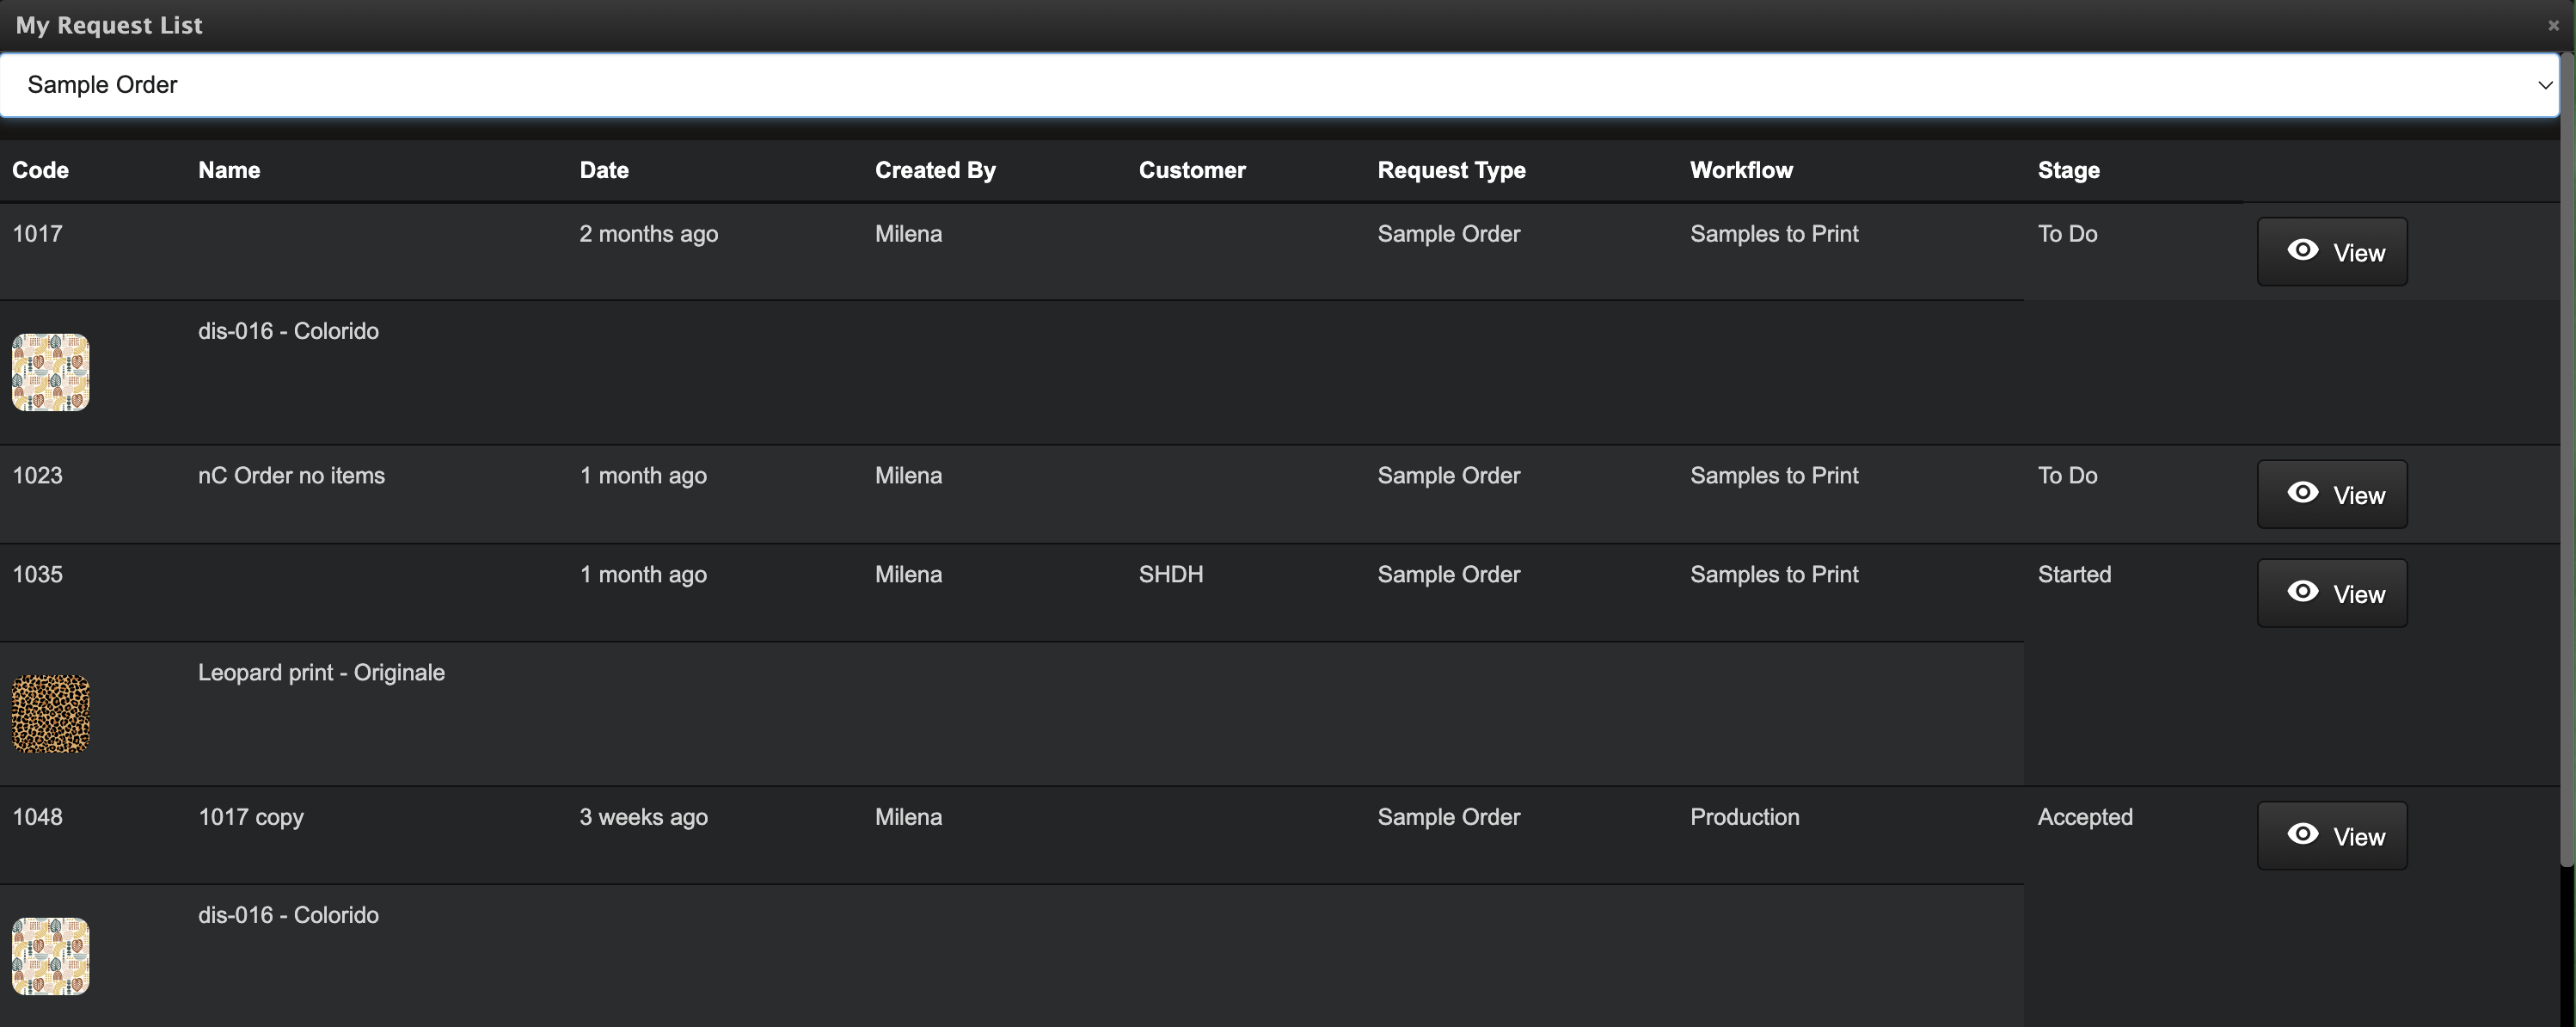Click the Stage column header
Screen dimensions: 2576x1027
[x=2068, y=170]
